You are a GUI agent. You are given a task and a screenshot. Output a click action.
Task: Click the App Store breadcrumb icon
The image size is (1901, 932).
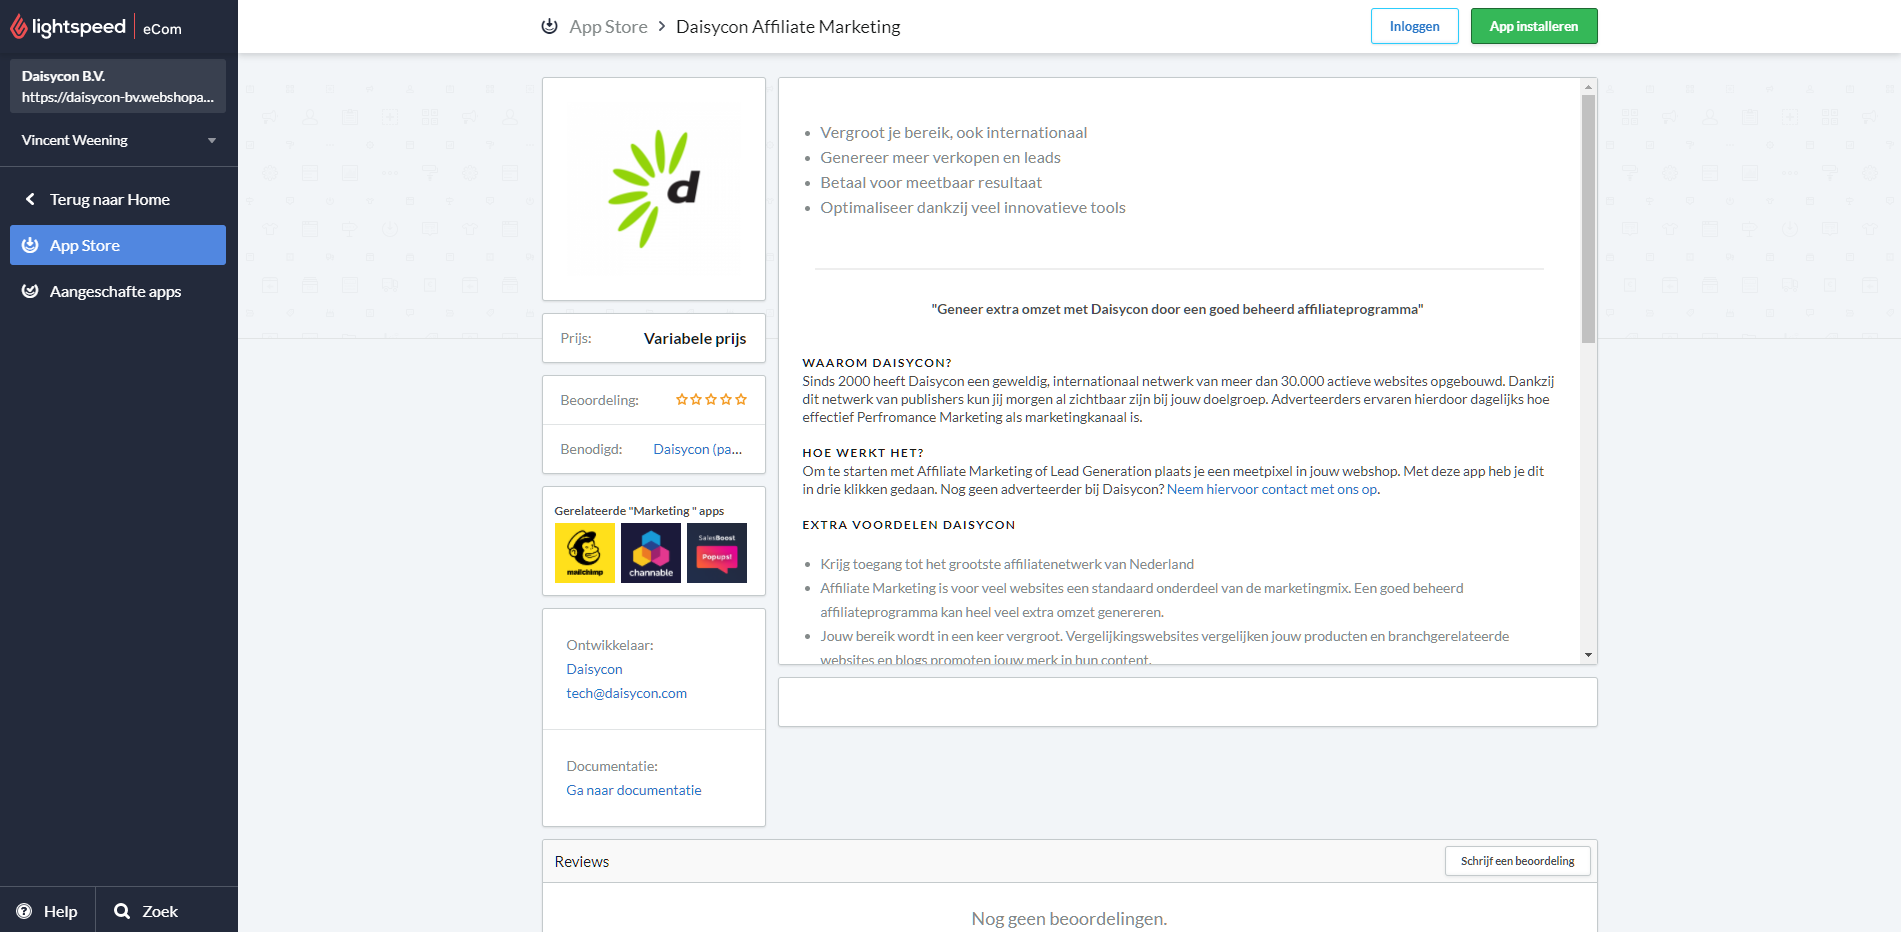coord(549,26)
